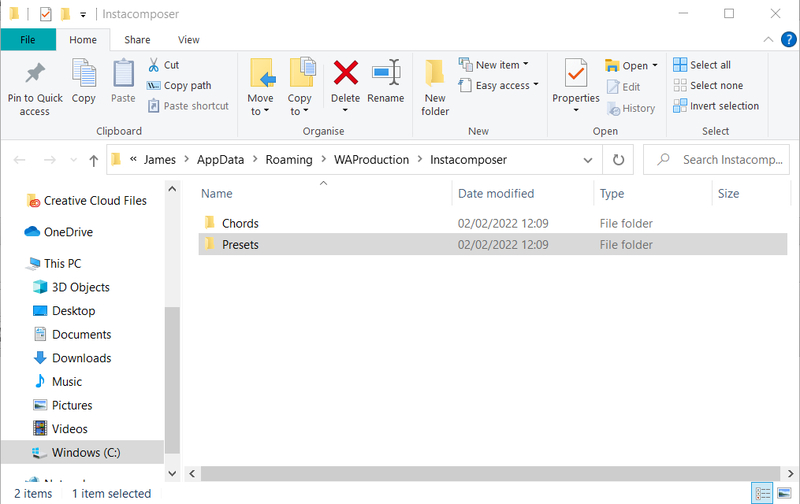The image size is (800, 504).
Task: Click Select none in ribbon
Action: 708,85
